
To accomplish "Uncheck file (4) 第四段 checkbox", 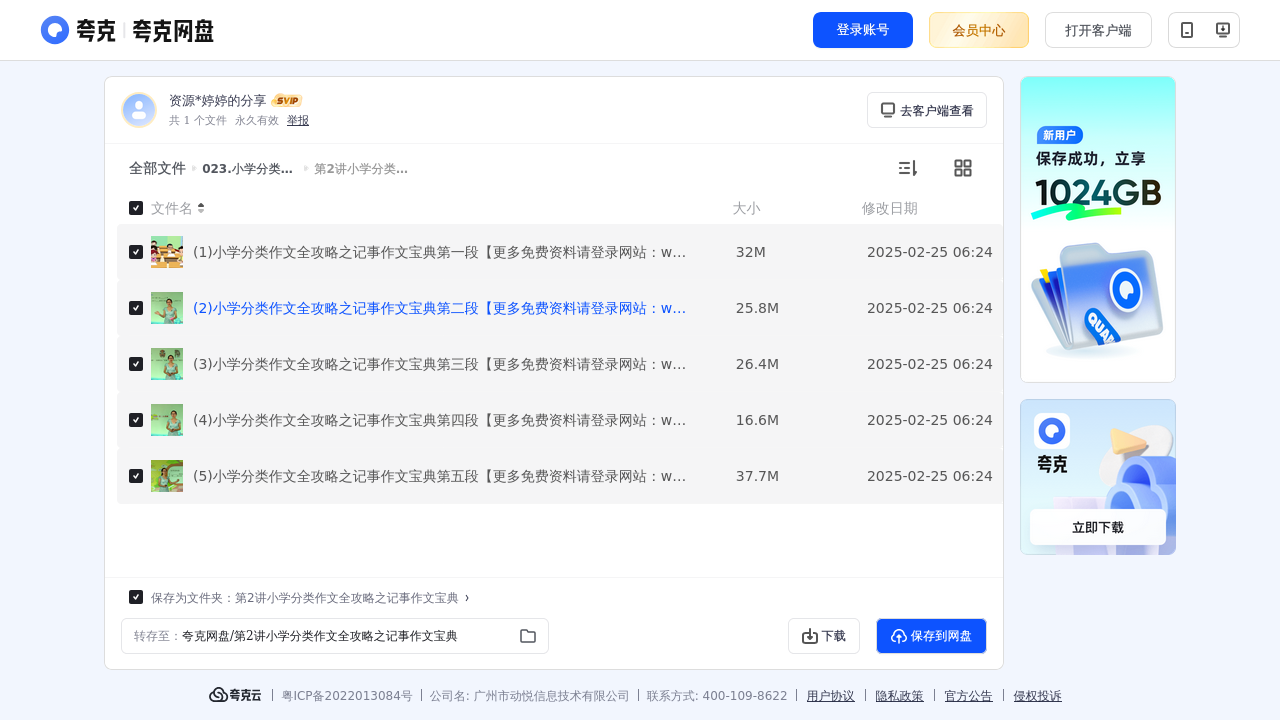I will click(x=136, y=420).
